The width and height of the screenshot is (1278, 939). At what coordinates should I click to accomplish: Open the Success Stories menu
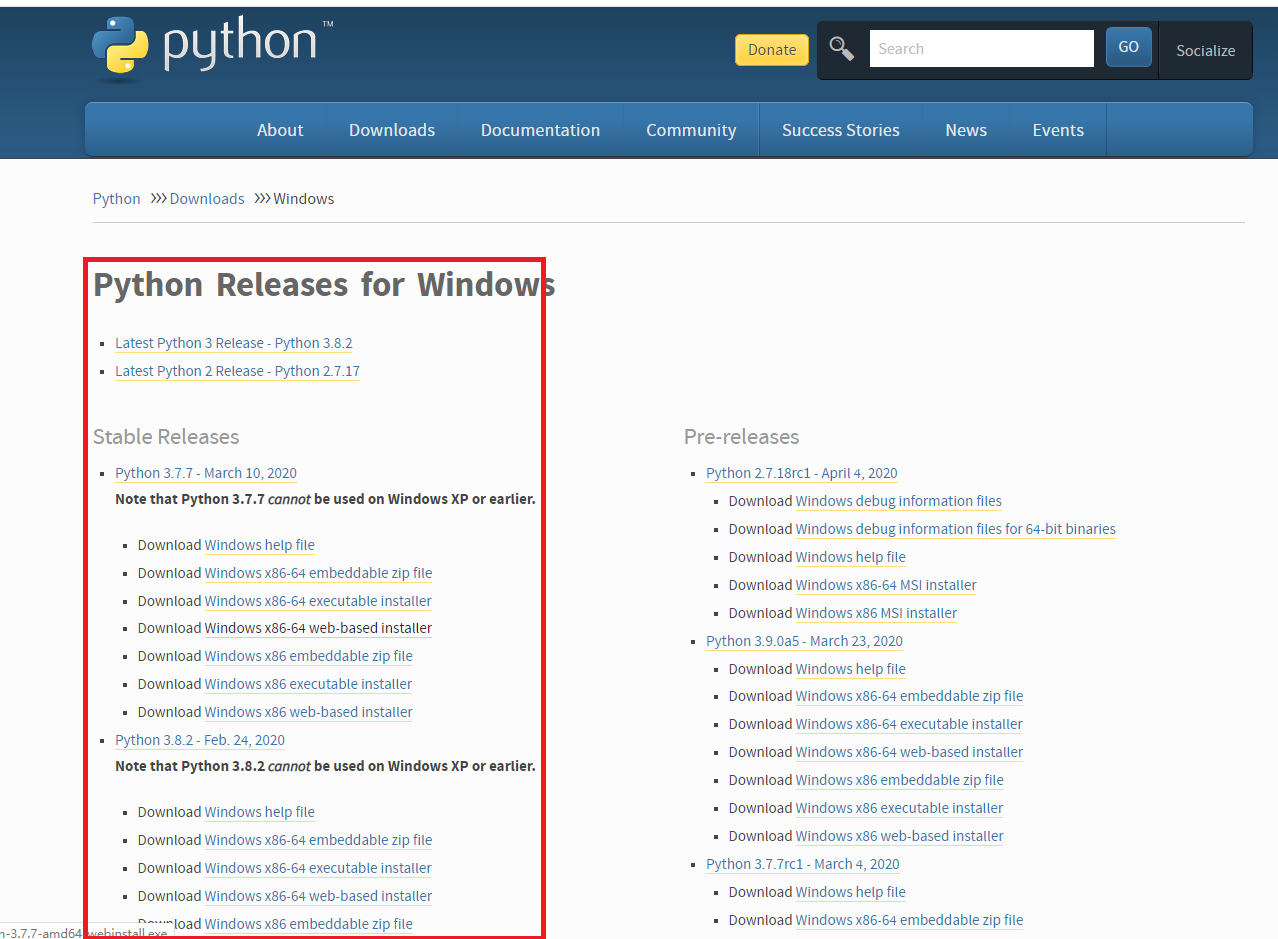pos(841,130)
